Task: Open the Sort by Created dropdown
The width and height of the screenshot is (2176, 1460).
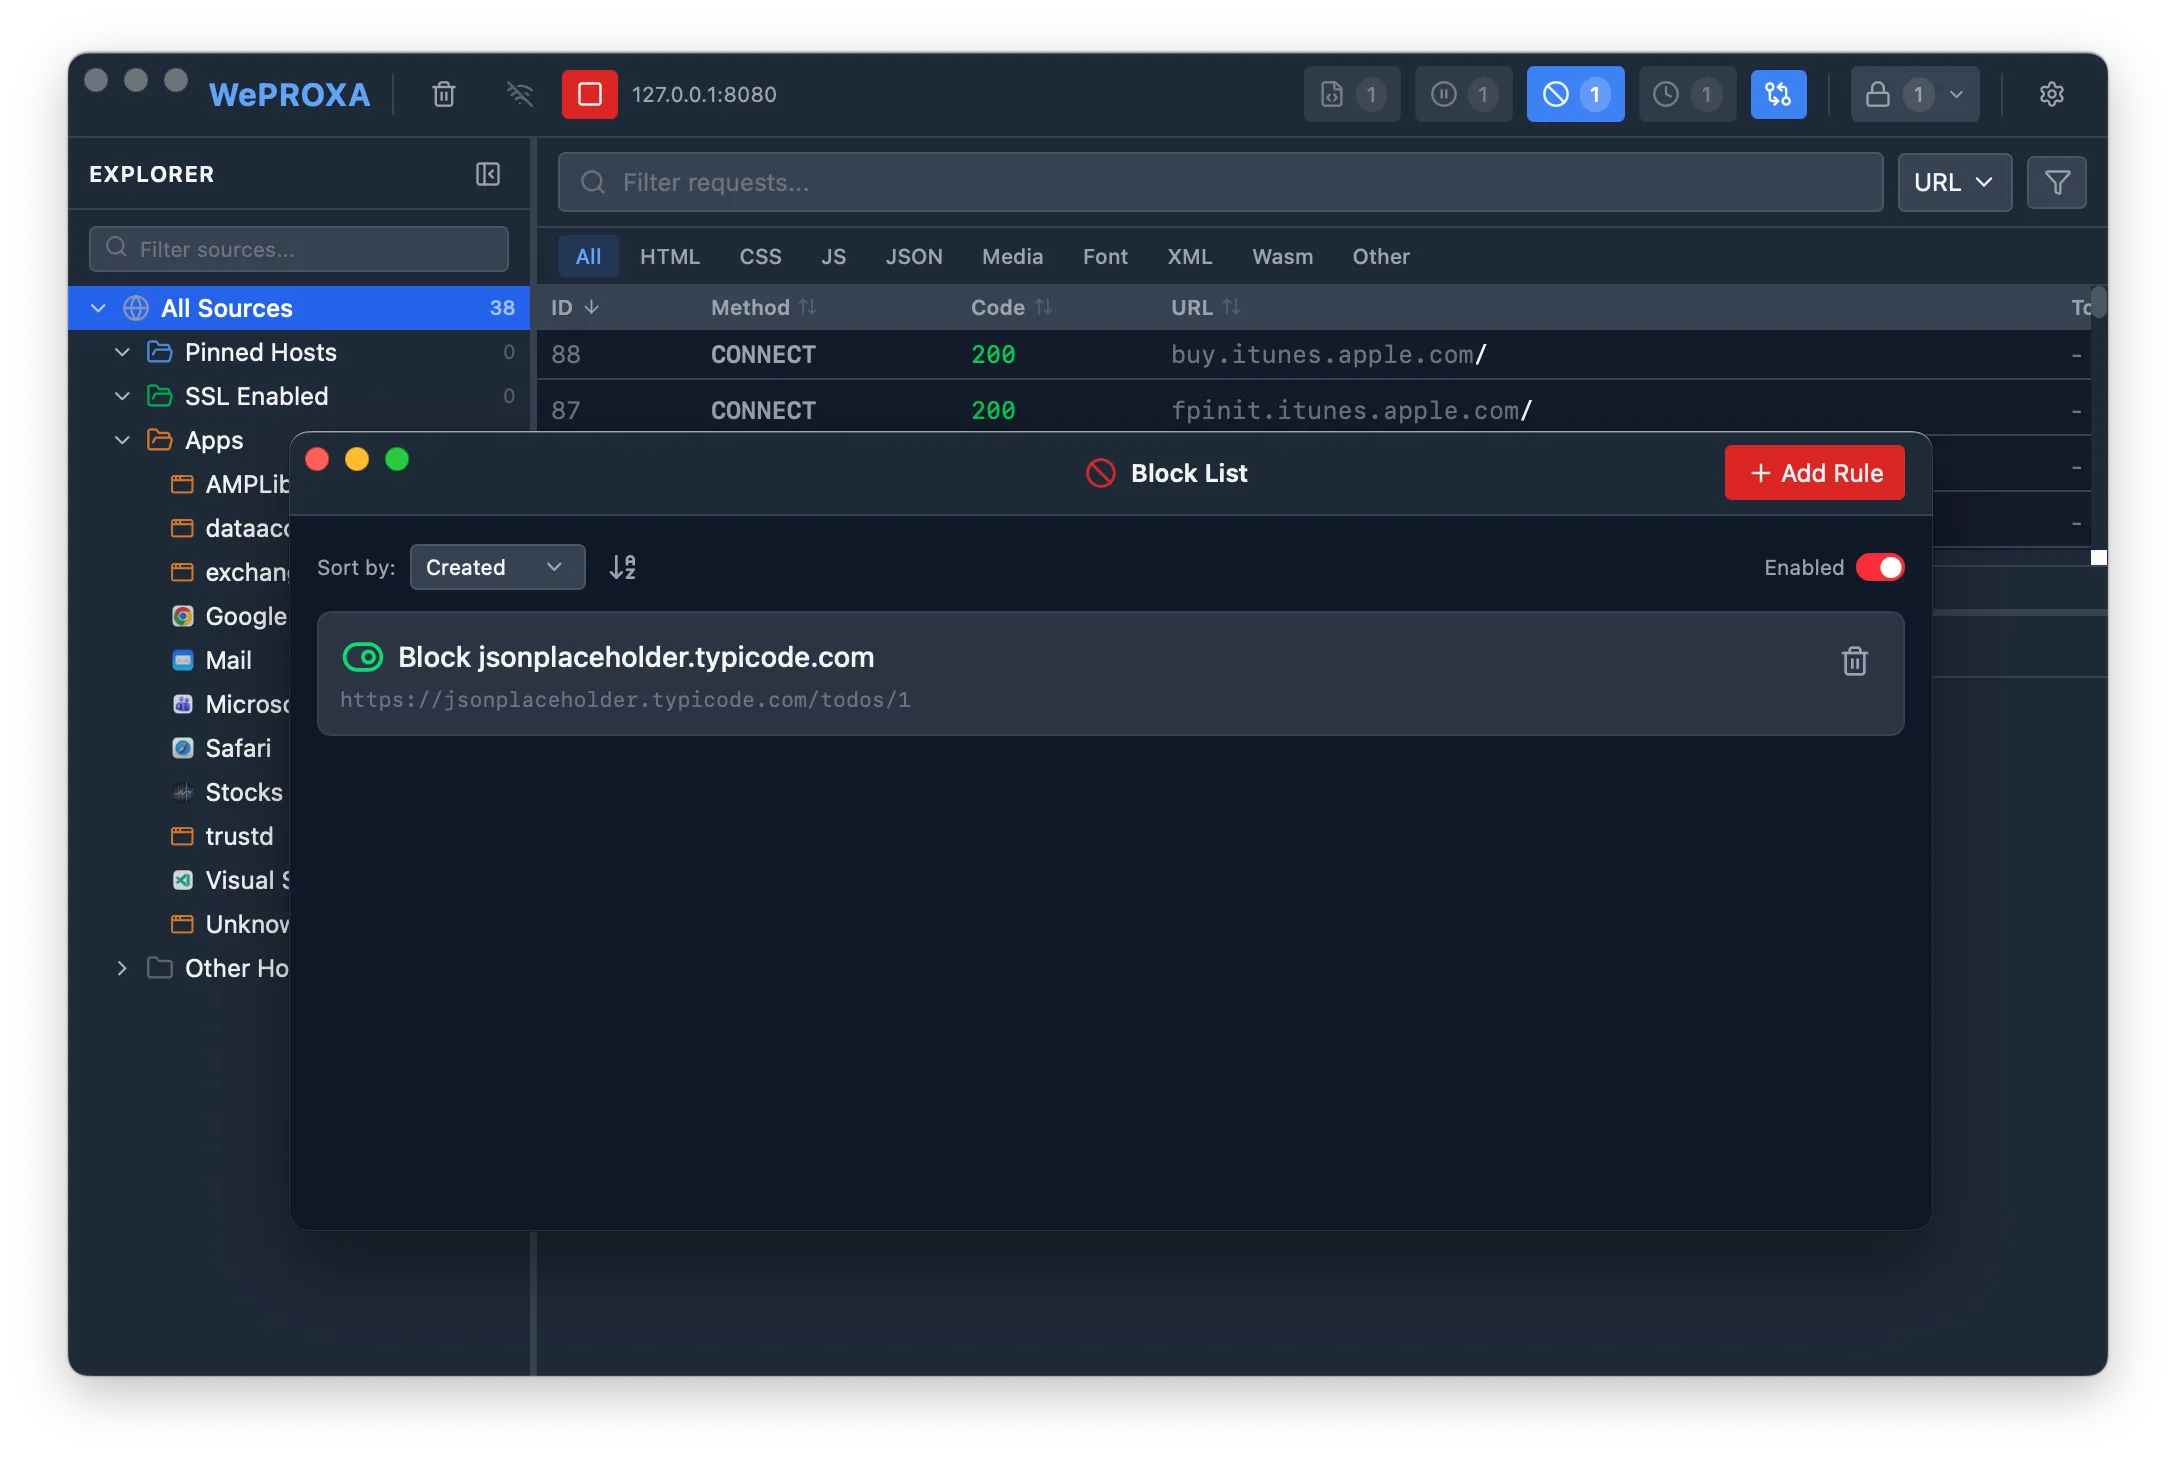Action: [497, 567]
